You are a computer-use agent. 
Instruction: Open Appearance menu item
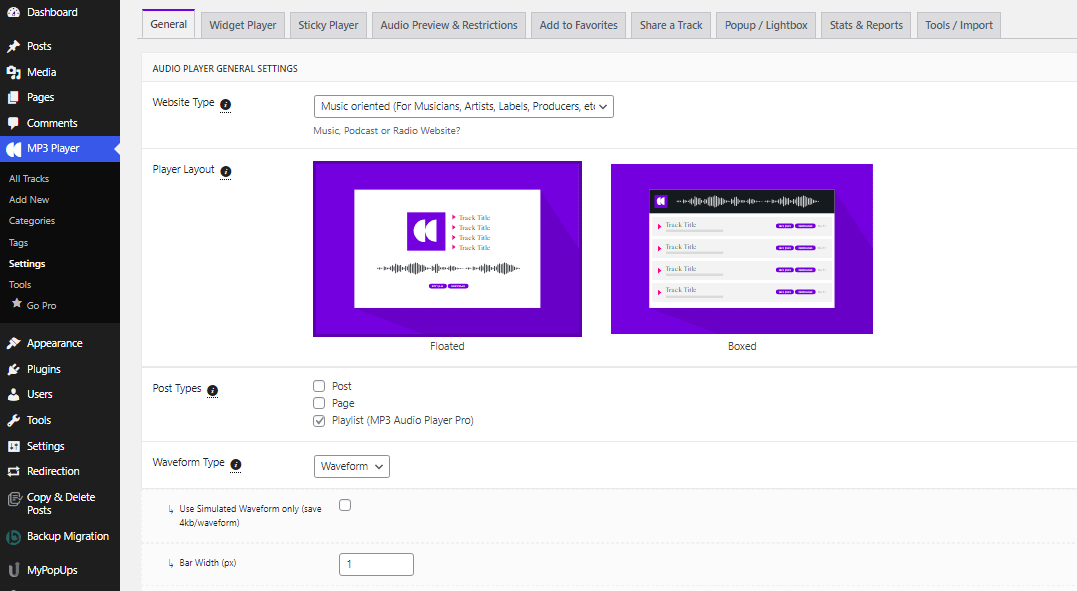(60, 344)
